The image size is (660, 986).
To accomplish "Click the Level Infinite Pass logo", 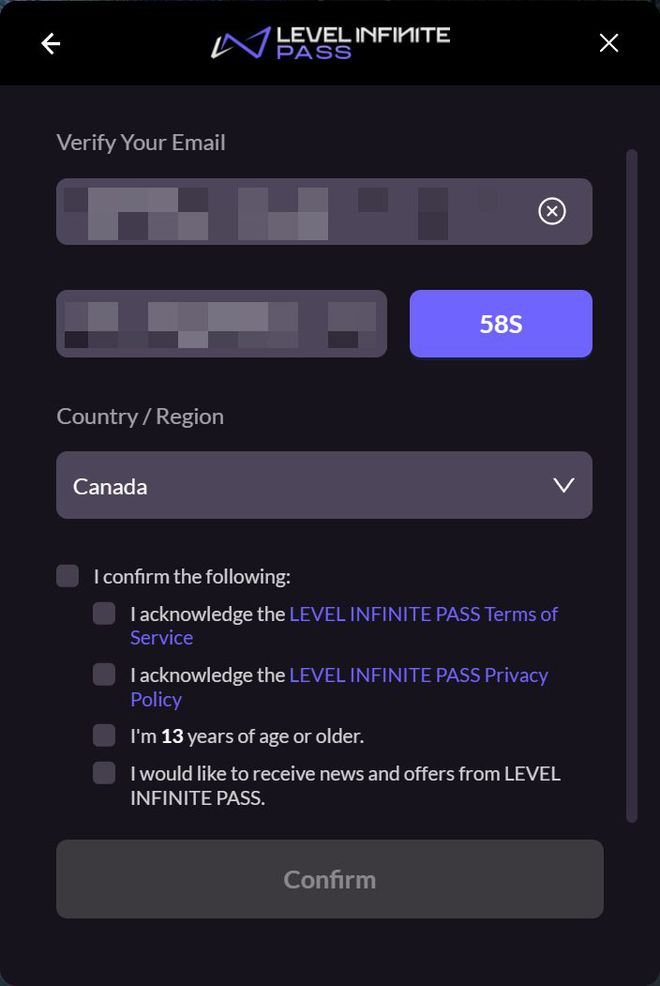I will pyautogui.click(x=330, y=43).
